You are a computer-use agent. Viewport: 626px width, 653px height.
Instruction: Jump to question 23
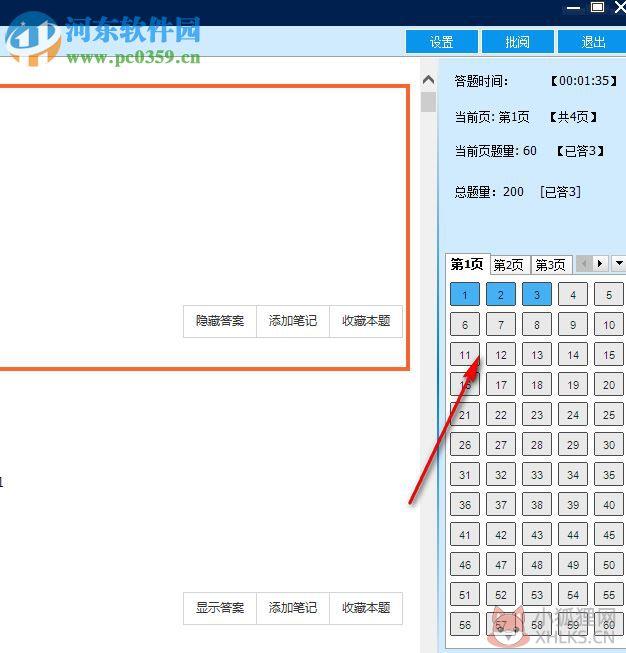coord(537,415)
